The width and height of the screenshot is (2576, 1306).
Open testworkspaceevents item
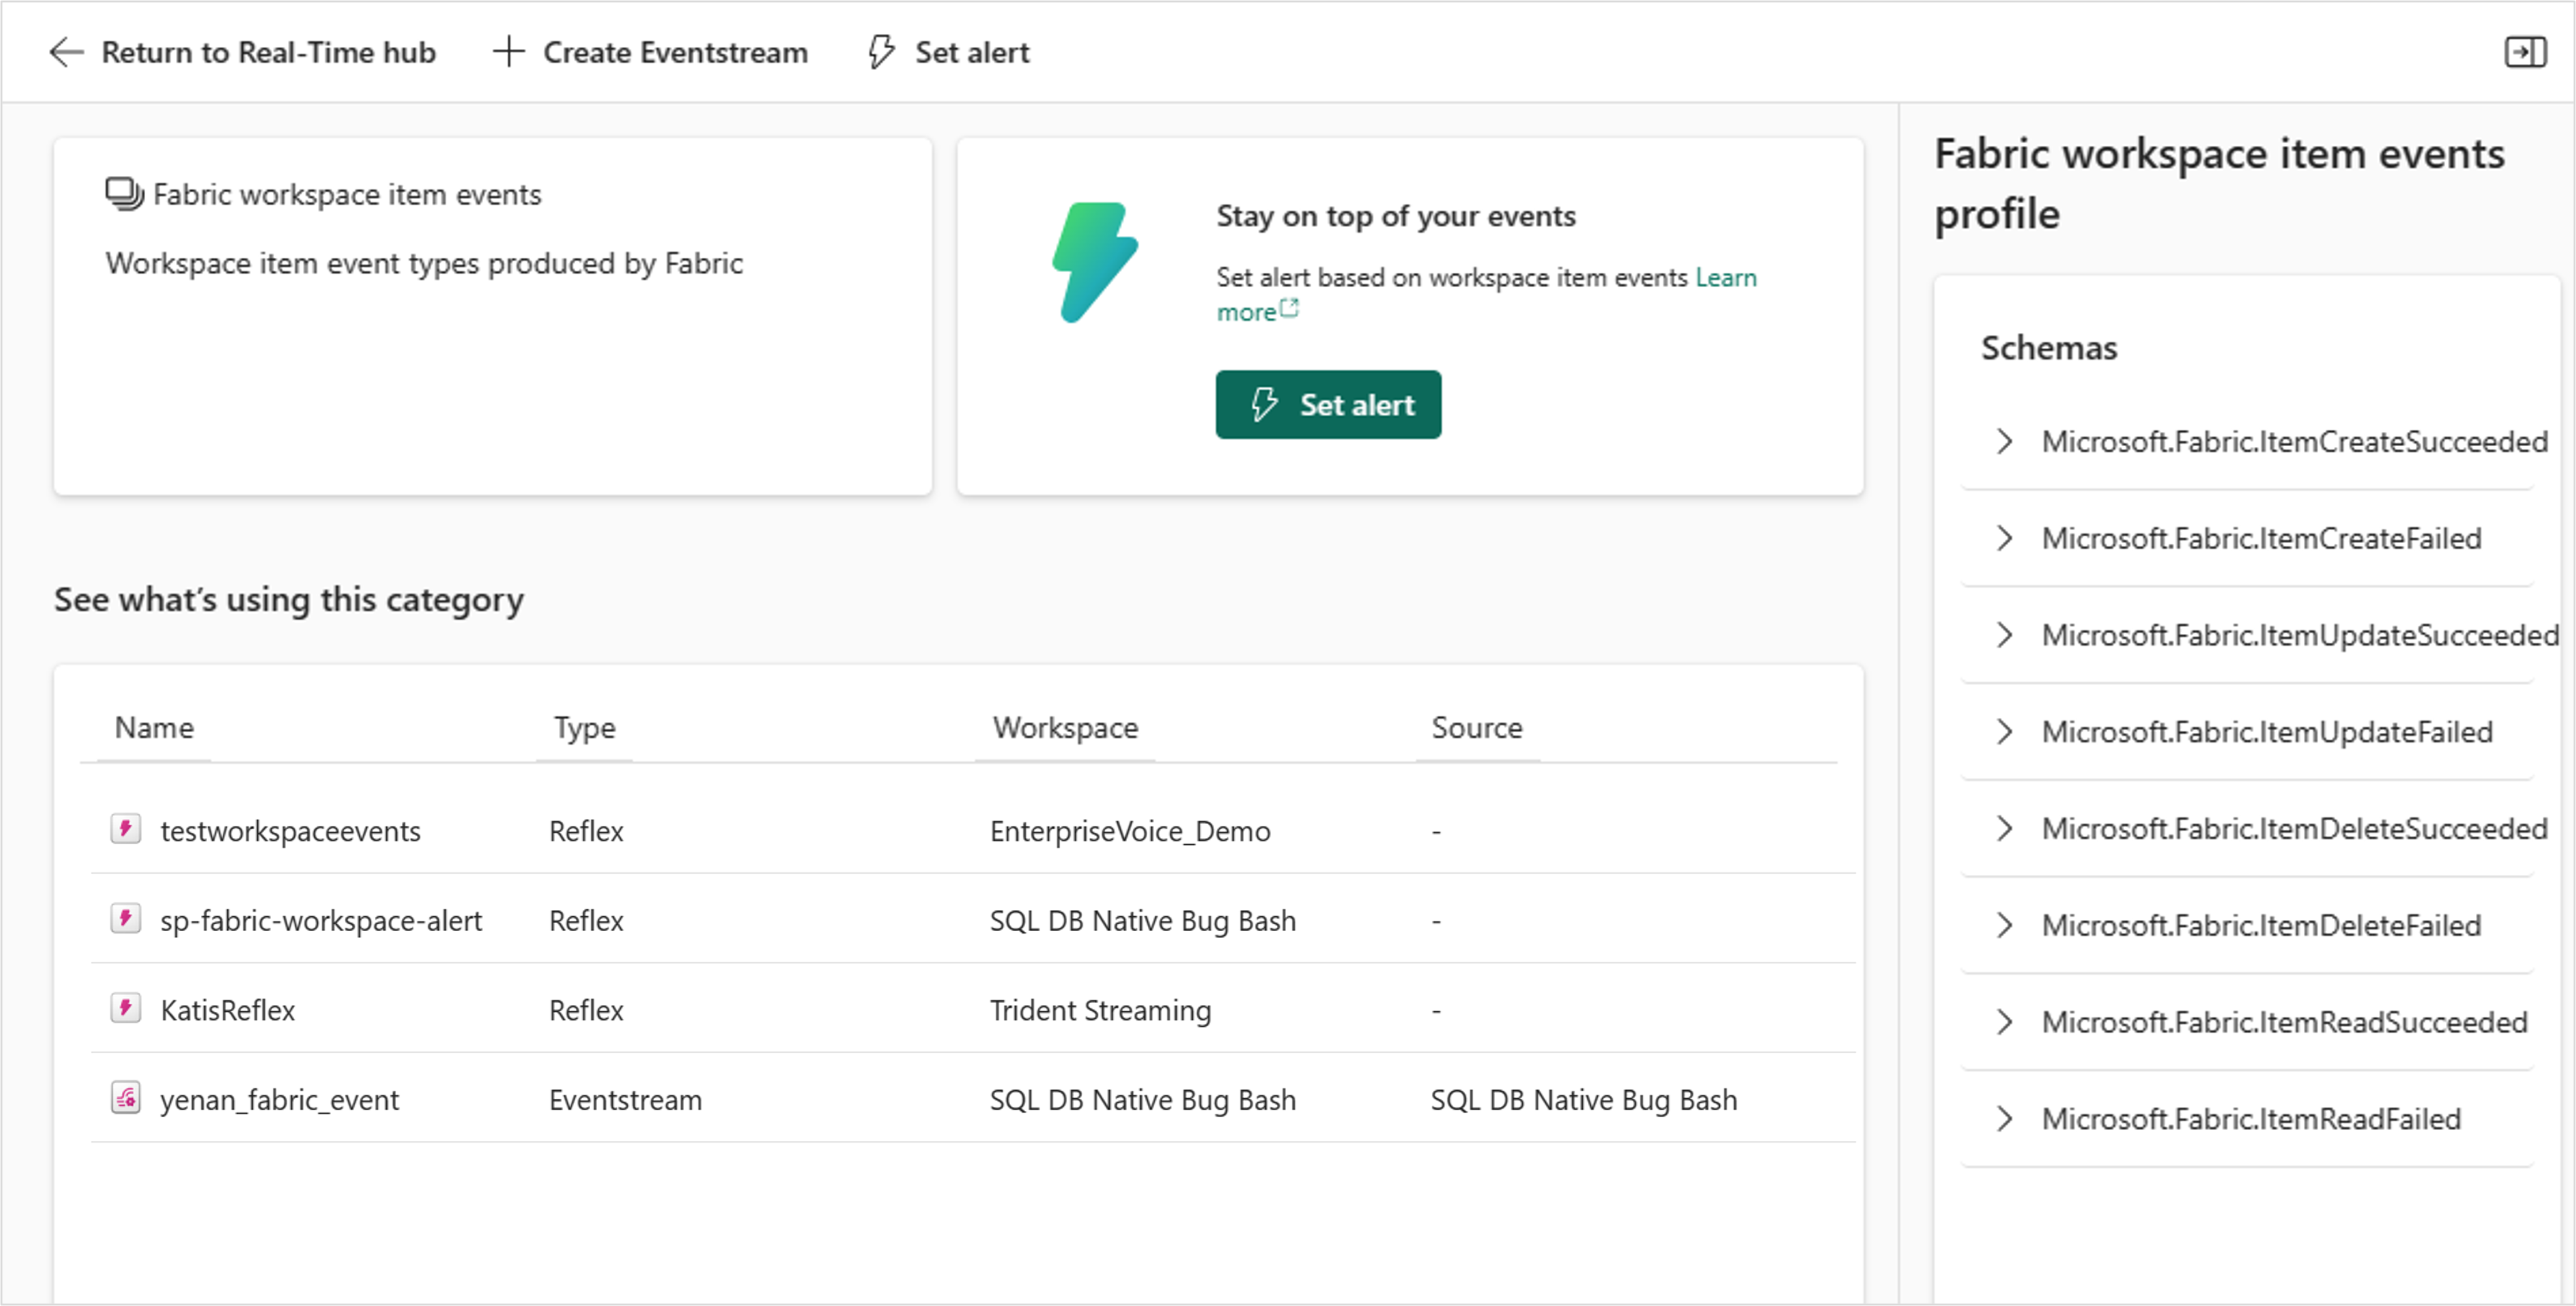point(290,831)
